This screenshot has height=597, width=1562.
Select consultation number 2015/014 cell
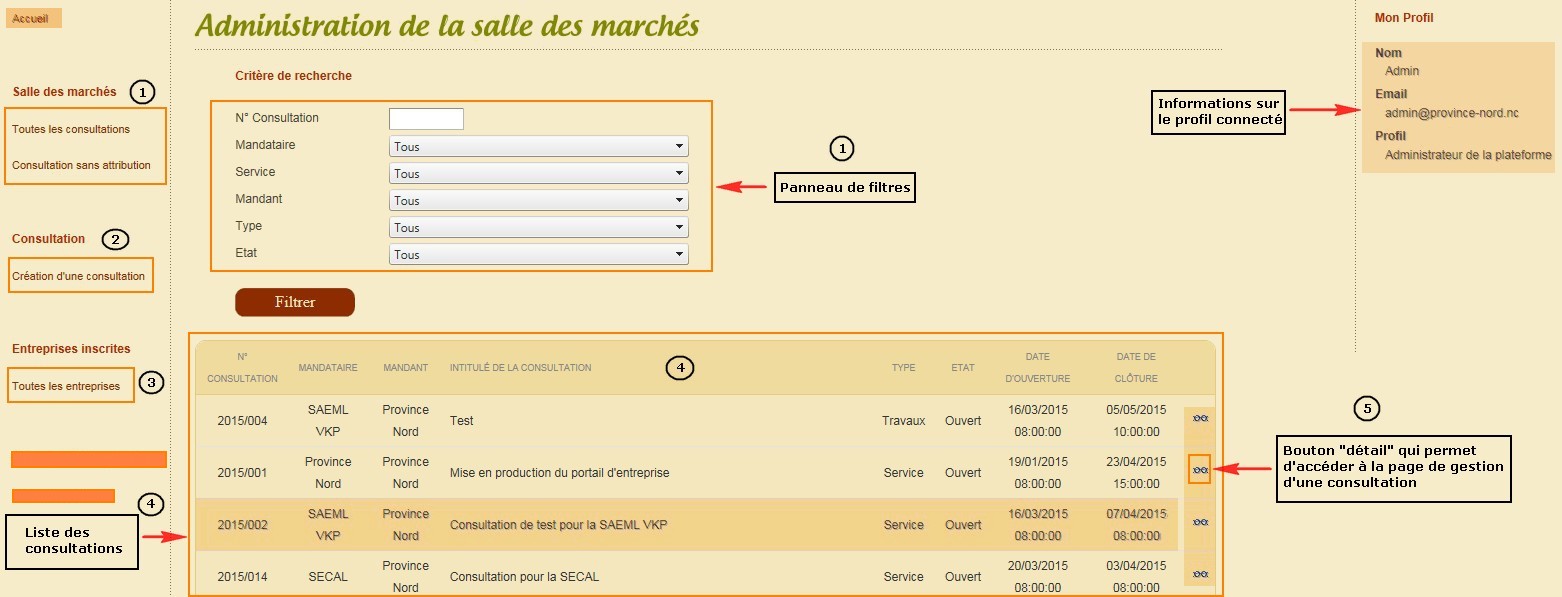[x=242, y=577]
